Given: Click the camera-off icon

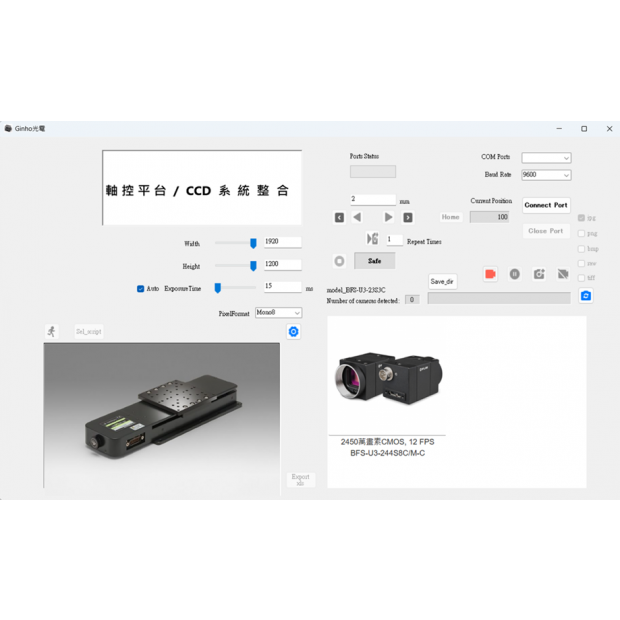Looking at the screenshot, I should pyautogui.click(x=563, y=274).
